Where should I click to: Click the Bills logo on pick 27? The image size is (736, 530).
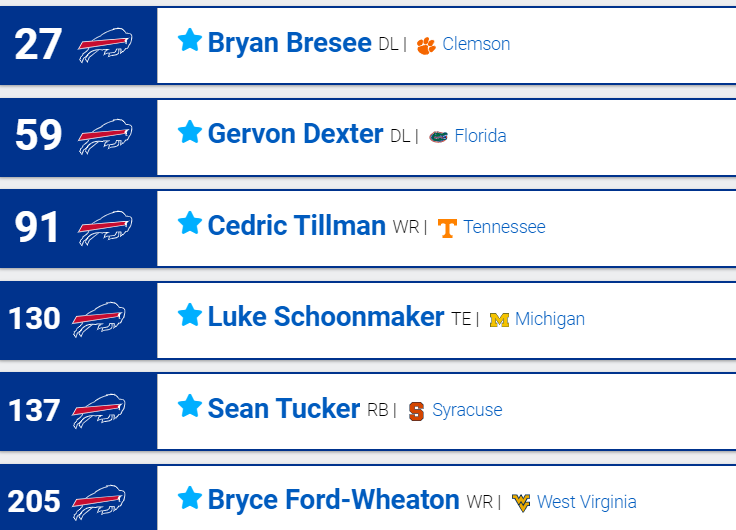click(105, 45)
